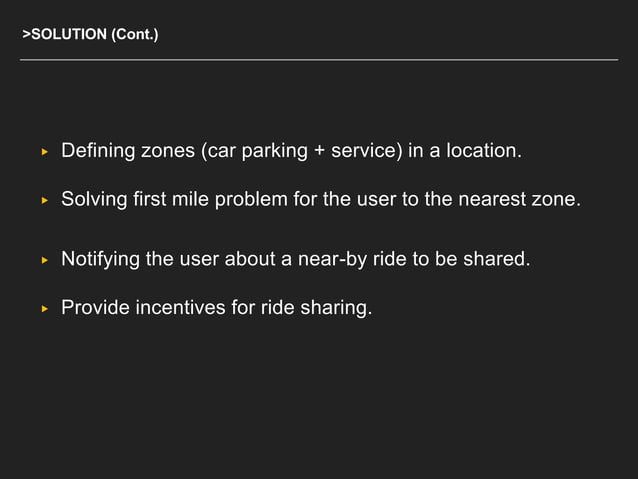Click the horizontal divider line under the title

click(319, 60)
